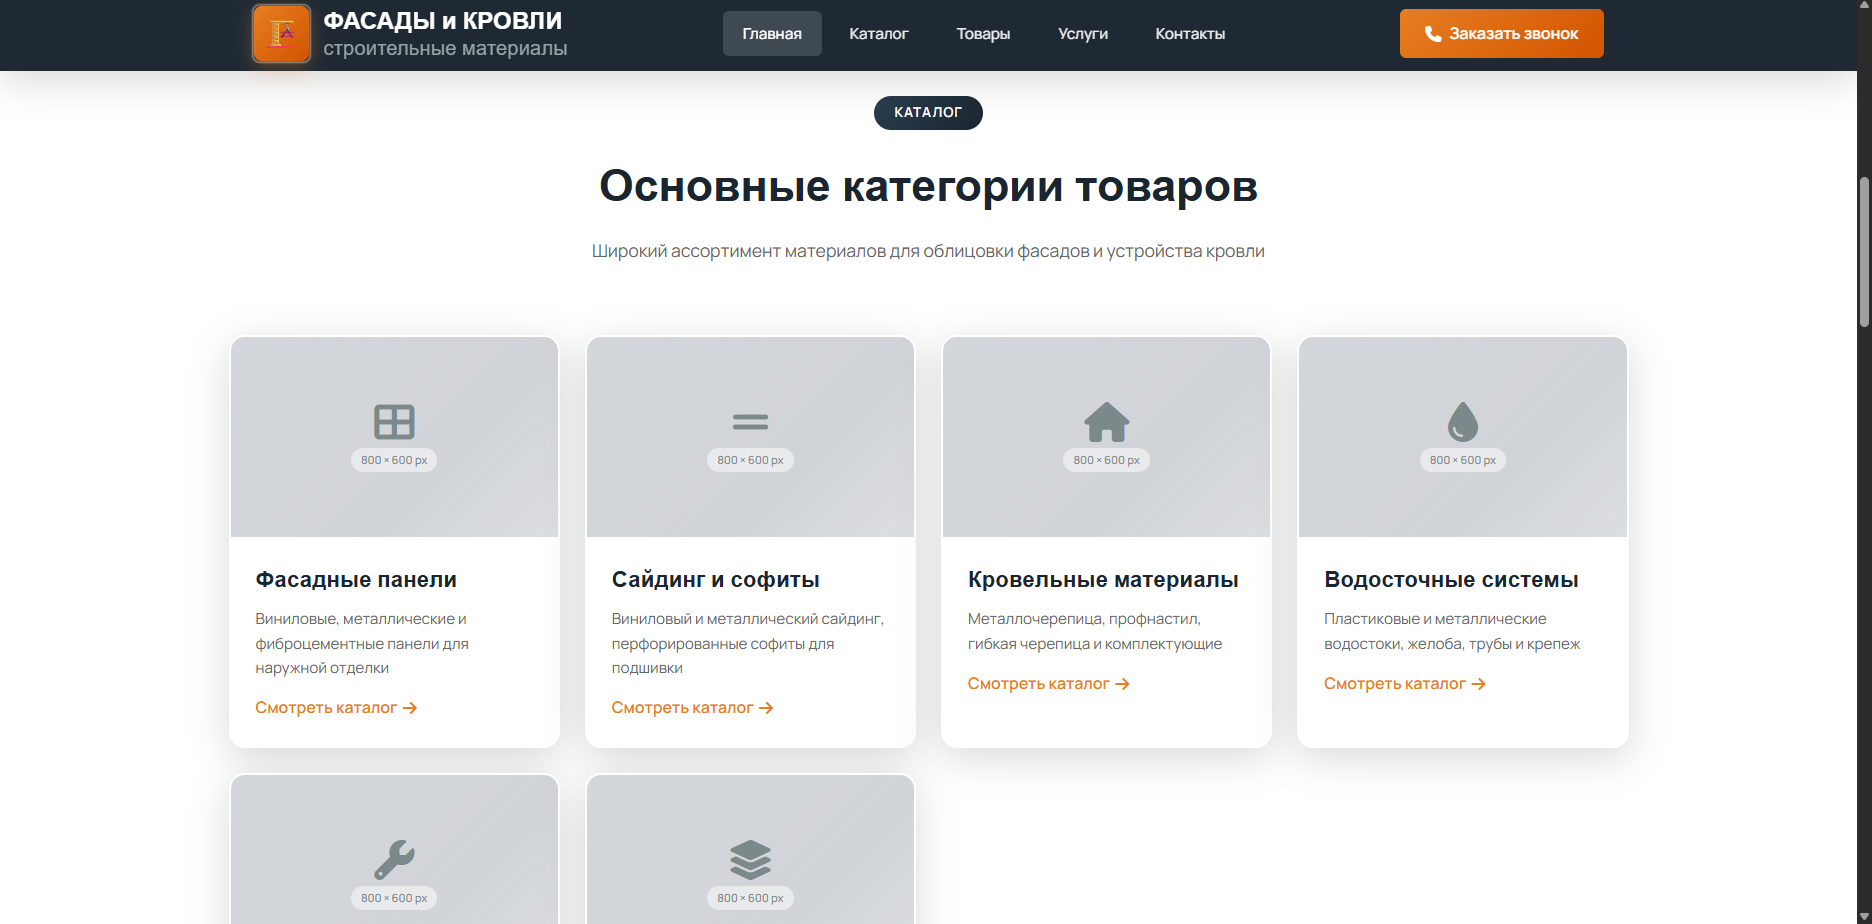1872x924 pixels.
Task: Click the Широкий ассортимент материалов subtitle text
Action: (928, 251)
